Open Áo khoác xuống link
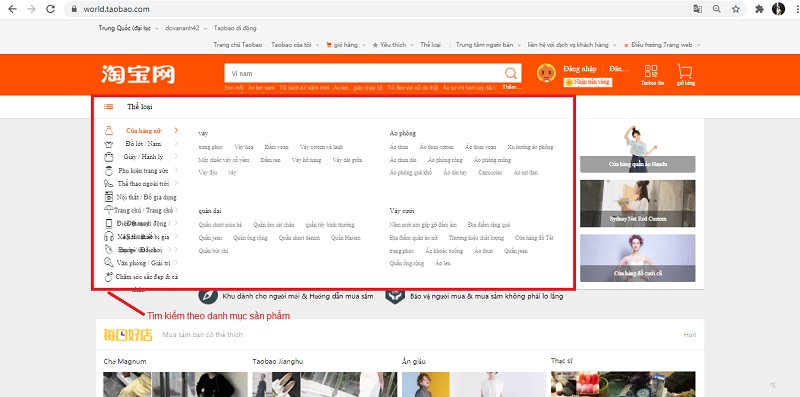 click(x=444, y=251)
